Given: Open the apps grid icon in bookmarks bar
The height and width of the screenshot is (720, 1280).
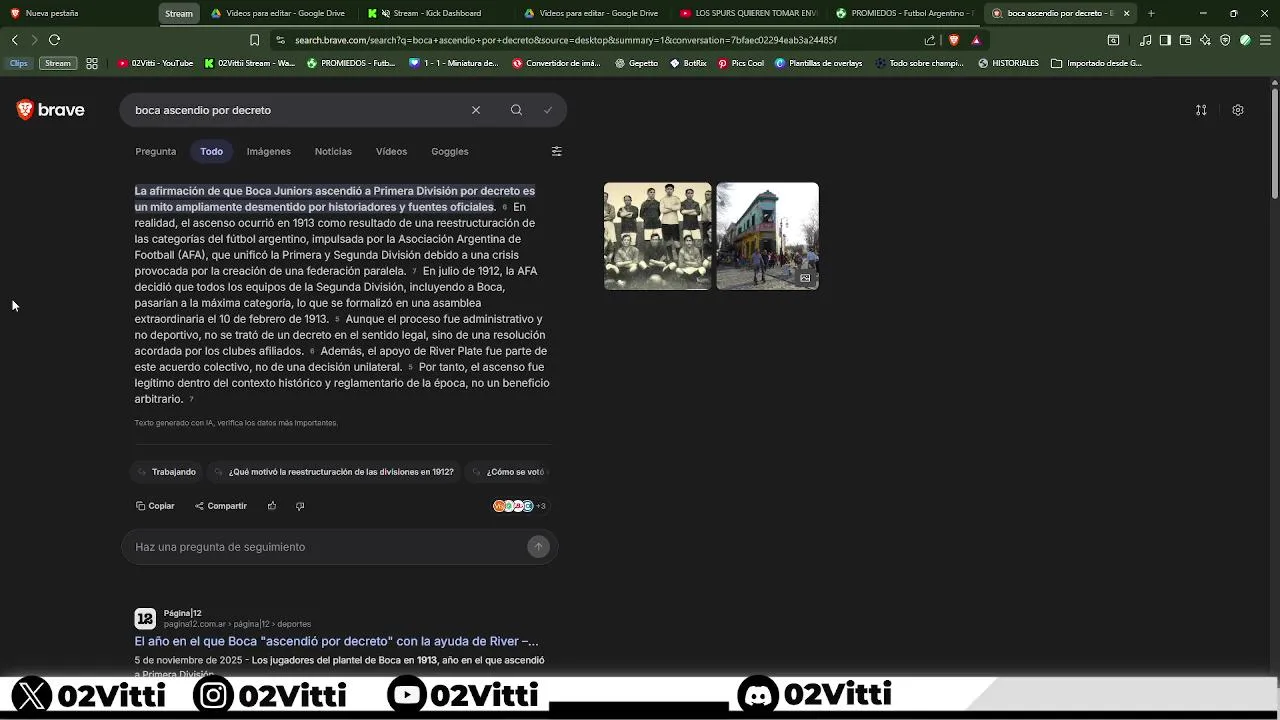Looking at the screenshot, I should (x=92, y=63).
